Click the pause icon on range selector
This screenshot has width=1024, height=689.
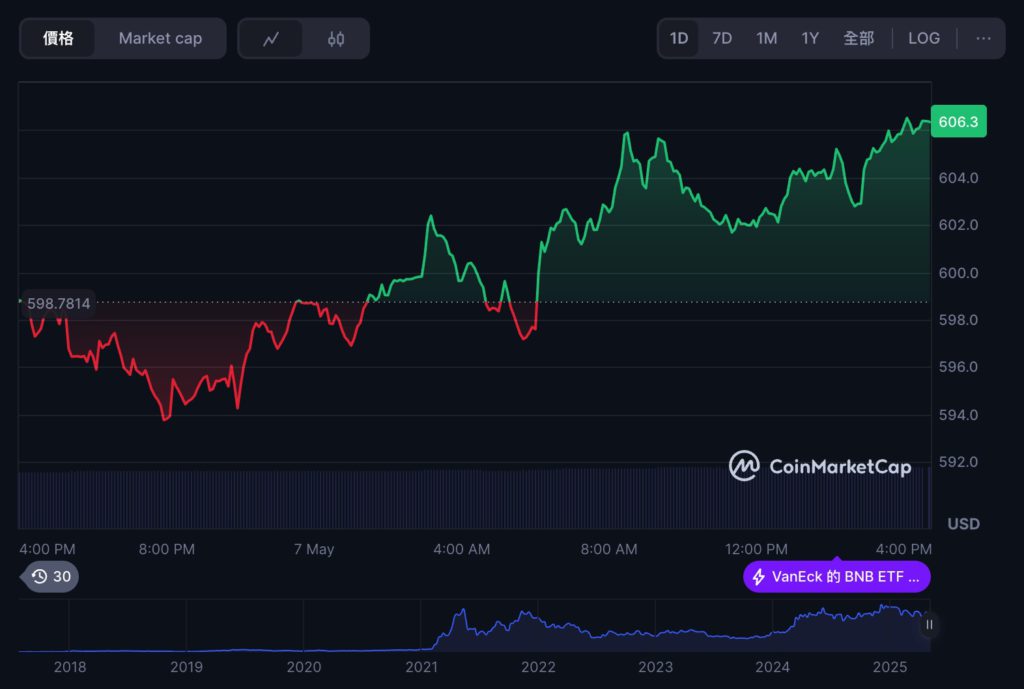tap(929, 625)
